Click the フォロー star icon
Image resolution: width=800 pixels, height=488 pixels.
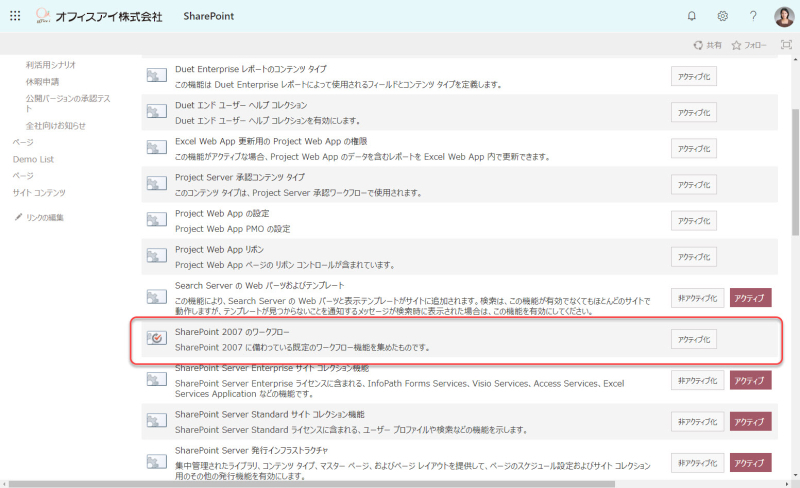tap(736, 45)
